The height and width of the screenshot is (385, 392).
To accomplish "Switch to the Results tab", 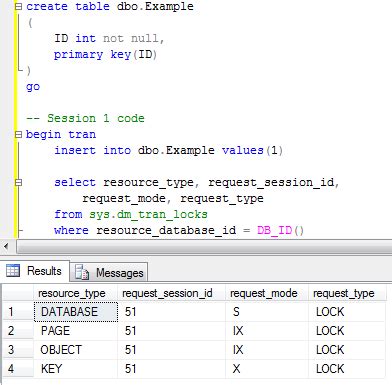I will click(x=35, y=271).
